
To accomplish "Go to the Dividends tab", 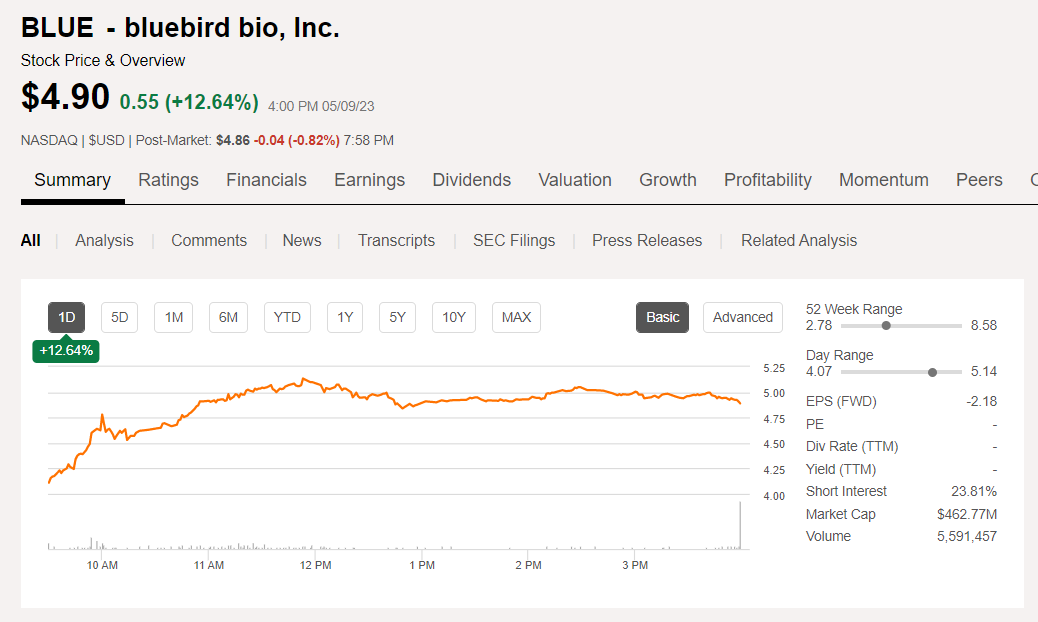I will coord(471,180).
